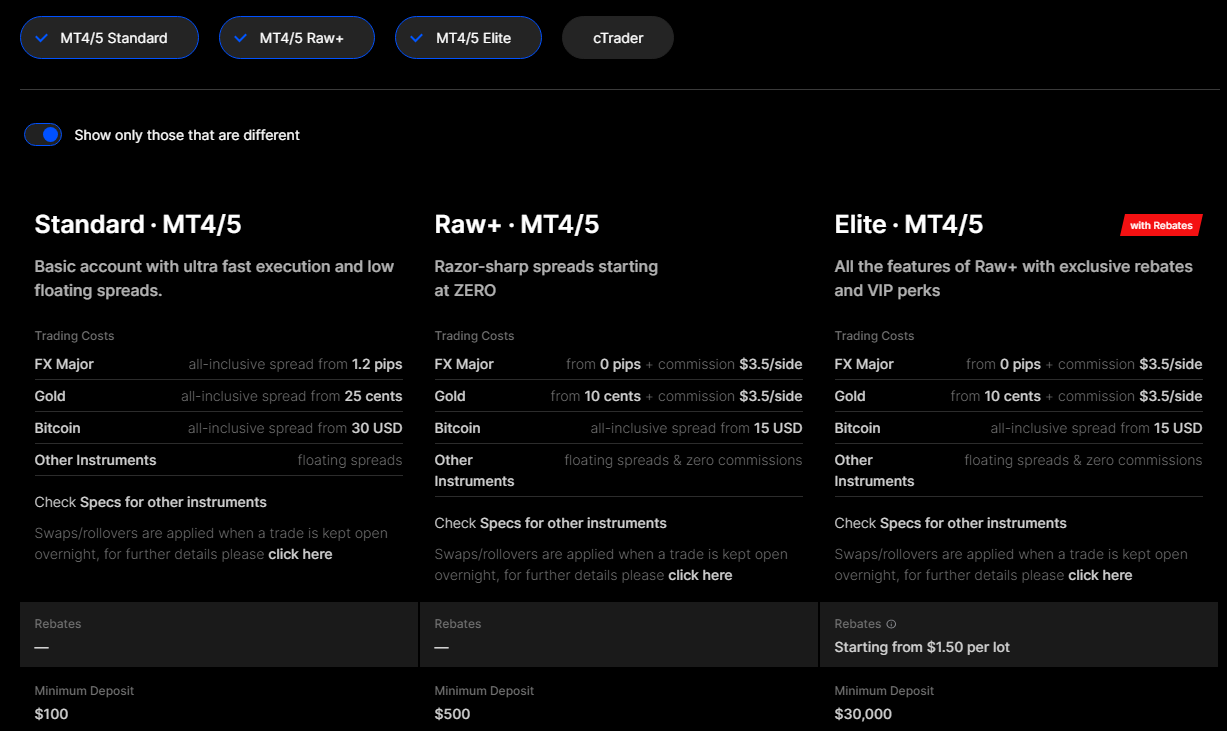Click 'click here' for swaps in Raw+ column
This screenshot has width=1227, height=731.
click(700, 575)
